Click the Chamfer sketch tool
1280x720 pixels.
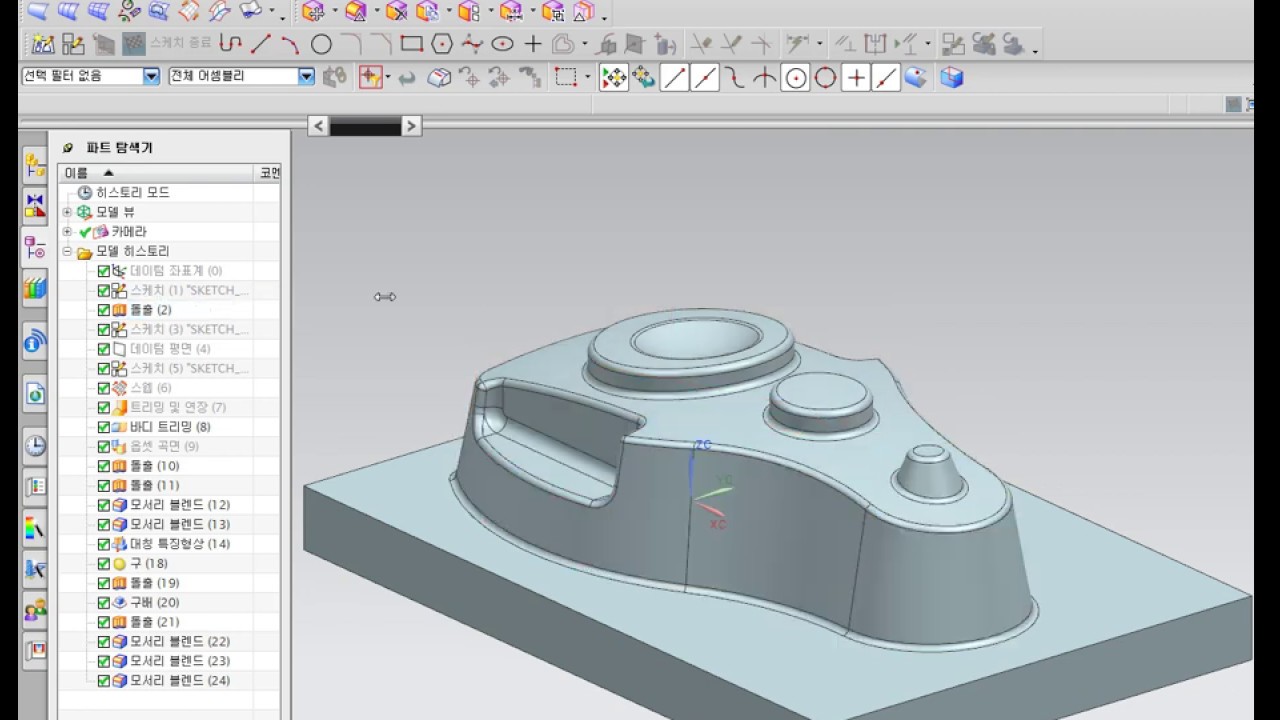click(x=381, y=44)
